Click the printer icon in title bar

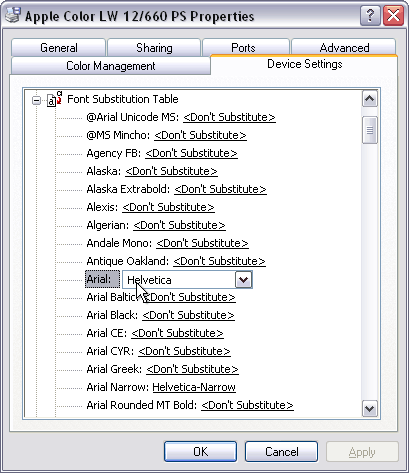[x=13, y=15]
